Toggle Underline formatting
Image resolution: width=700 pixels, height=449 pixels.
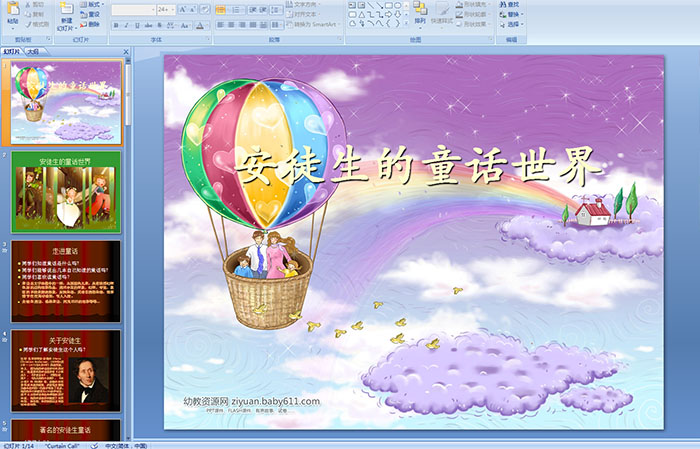137,25
